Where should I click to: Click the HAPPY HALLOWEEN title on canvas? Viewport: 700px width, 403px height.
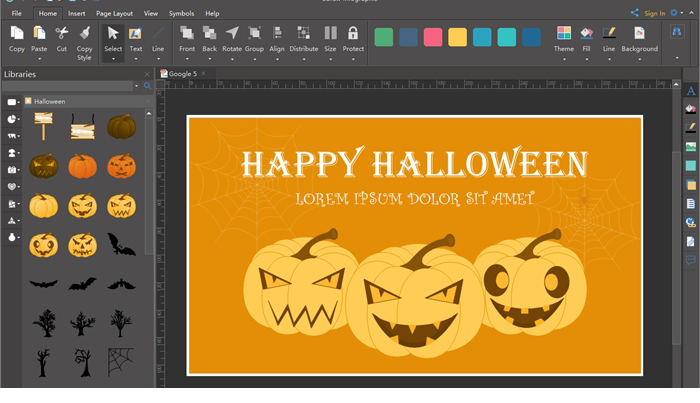point(415,163)
